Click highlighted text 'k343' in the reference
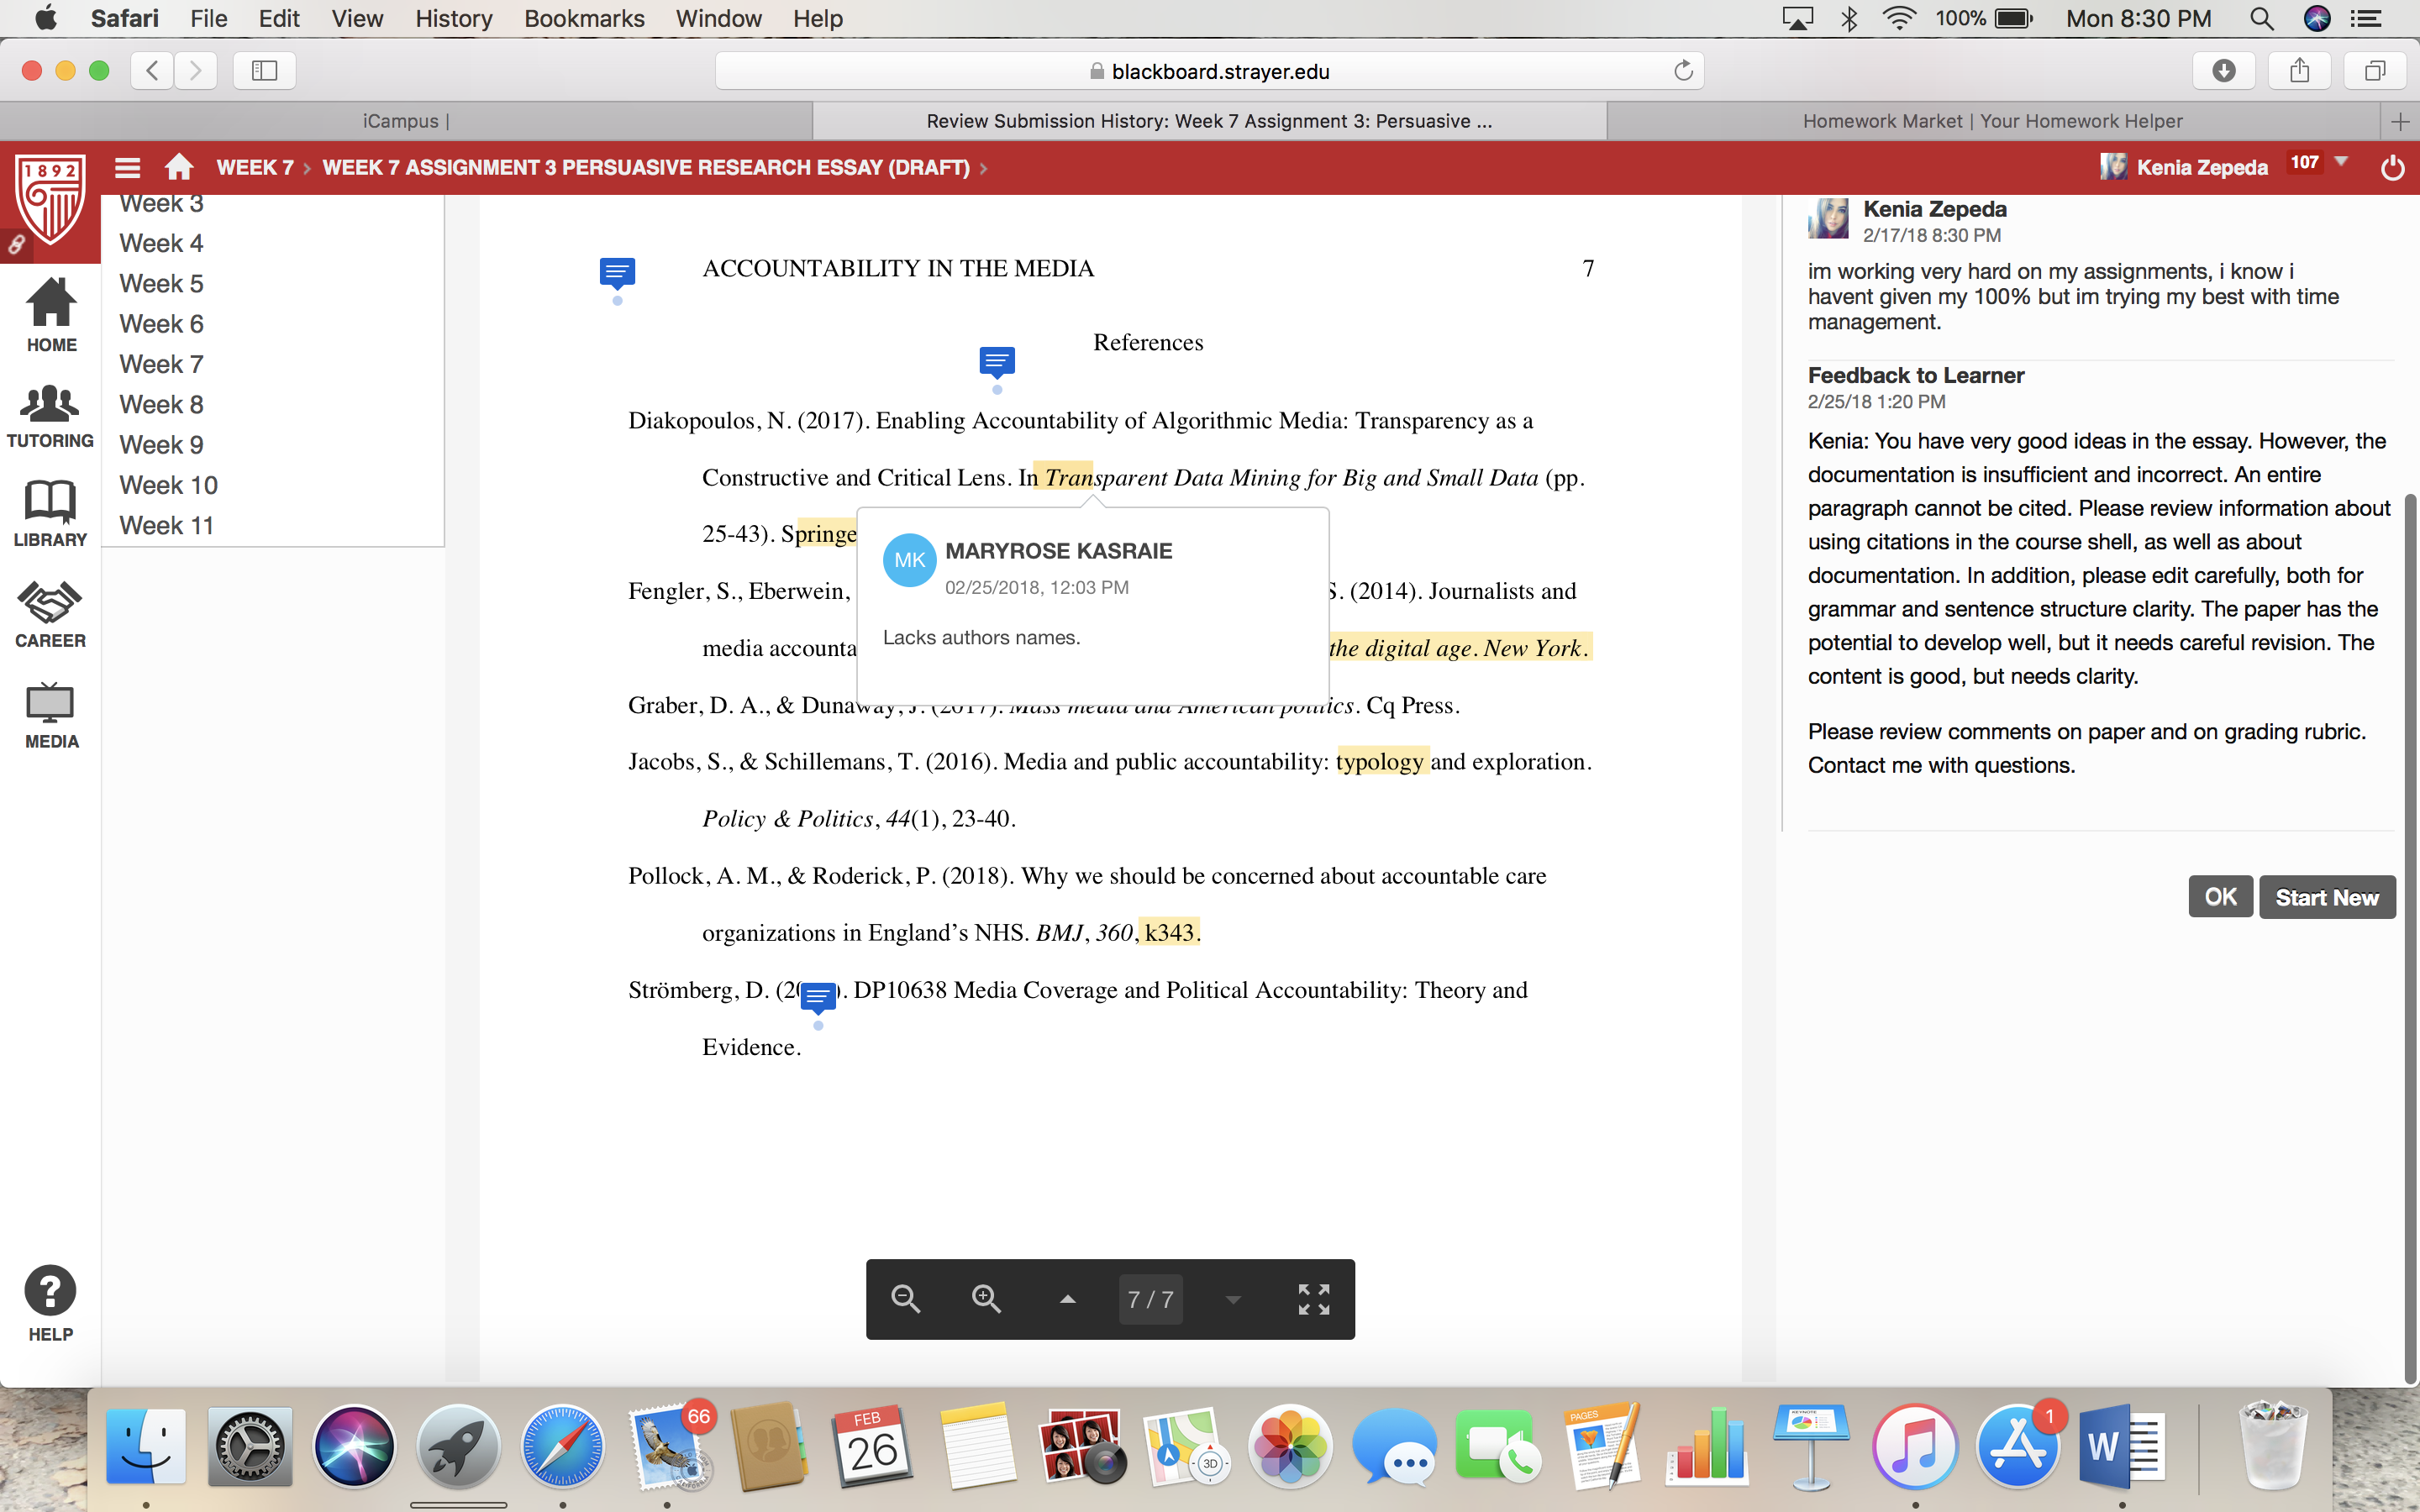2420x1512 pixels. click(1169, 933)
